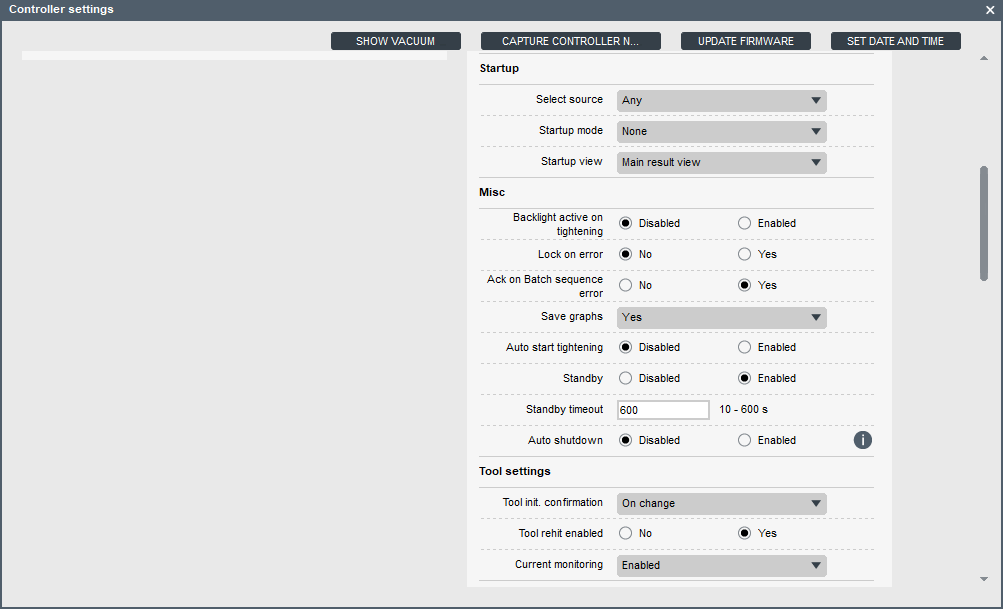Screen dimensions: 1003x609
Task: Set Backlight active on tightening to Enabled
Action: point(744,223)
